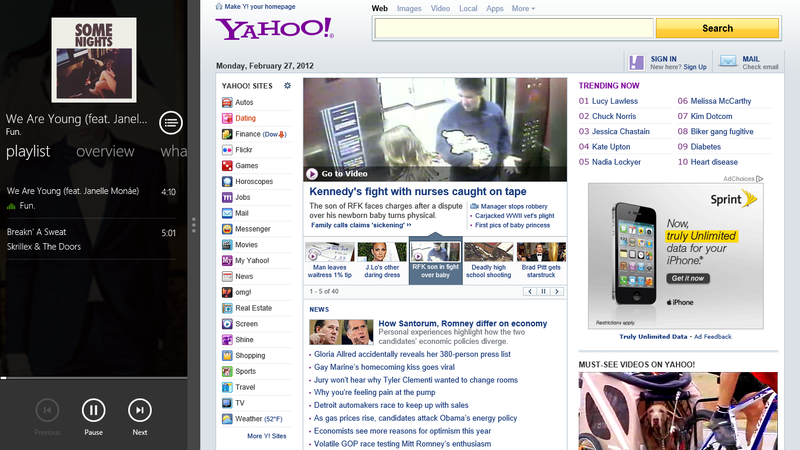Switch to the playlist tab in player

pyautogui.click(x=28, y=152)
